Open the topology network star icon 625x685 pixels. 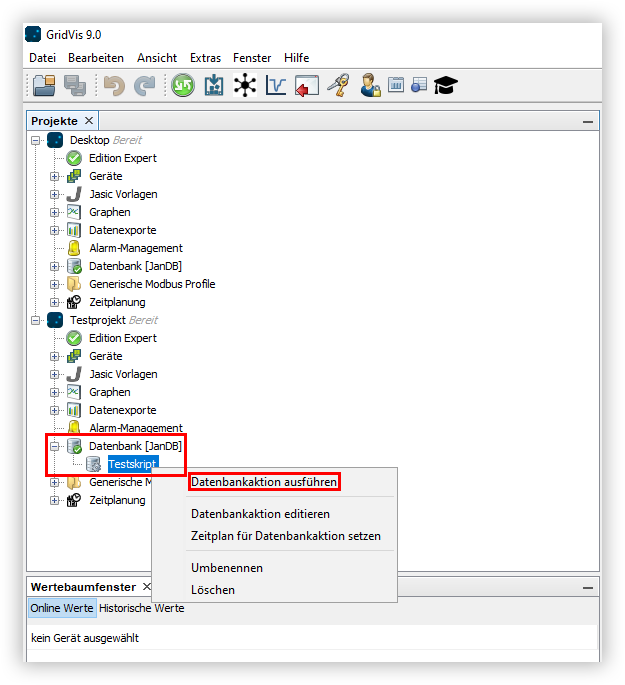click(245, 86)
